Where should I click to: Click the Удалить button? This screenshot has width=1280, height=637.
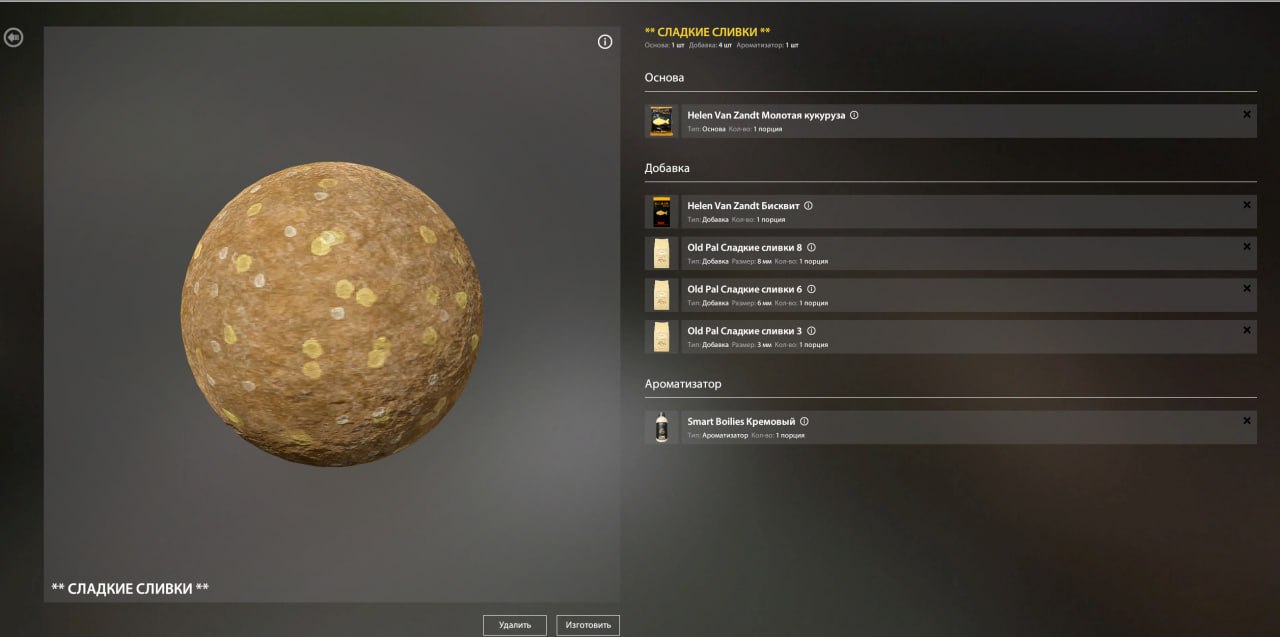(515, 625)
